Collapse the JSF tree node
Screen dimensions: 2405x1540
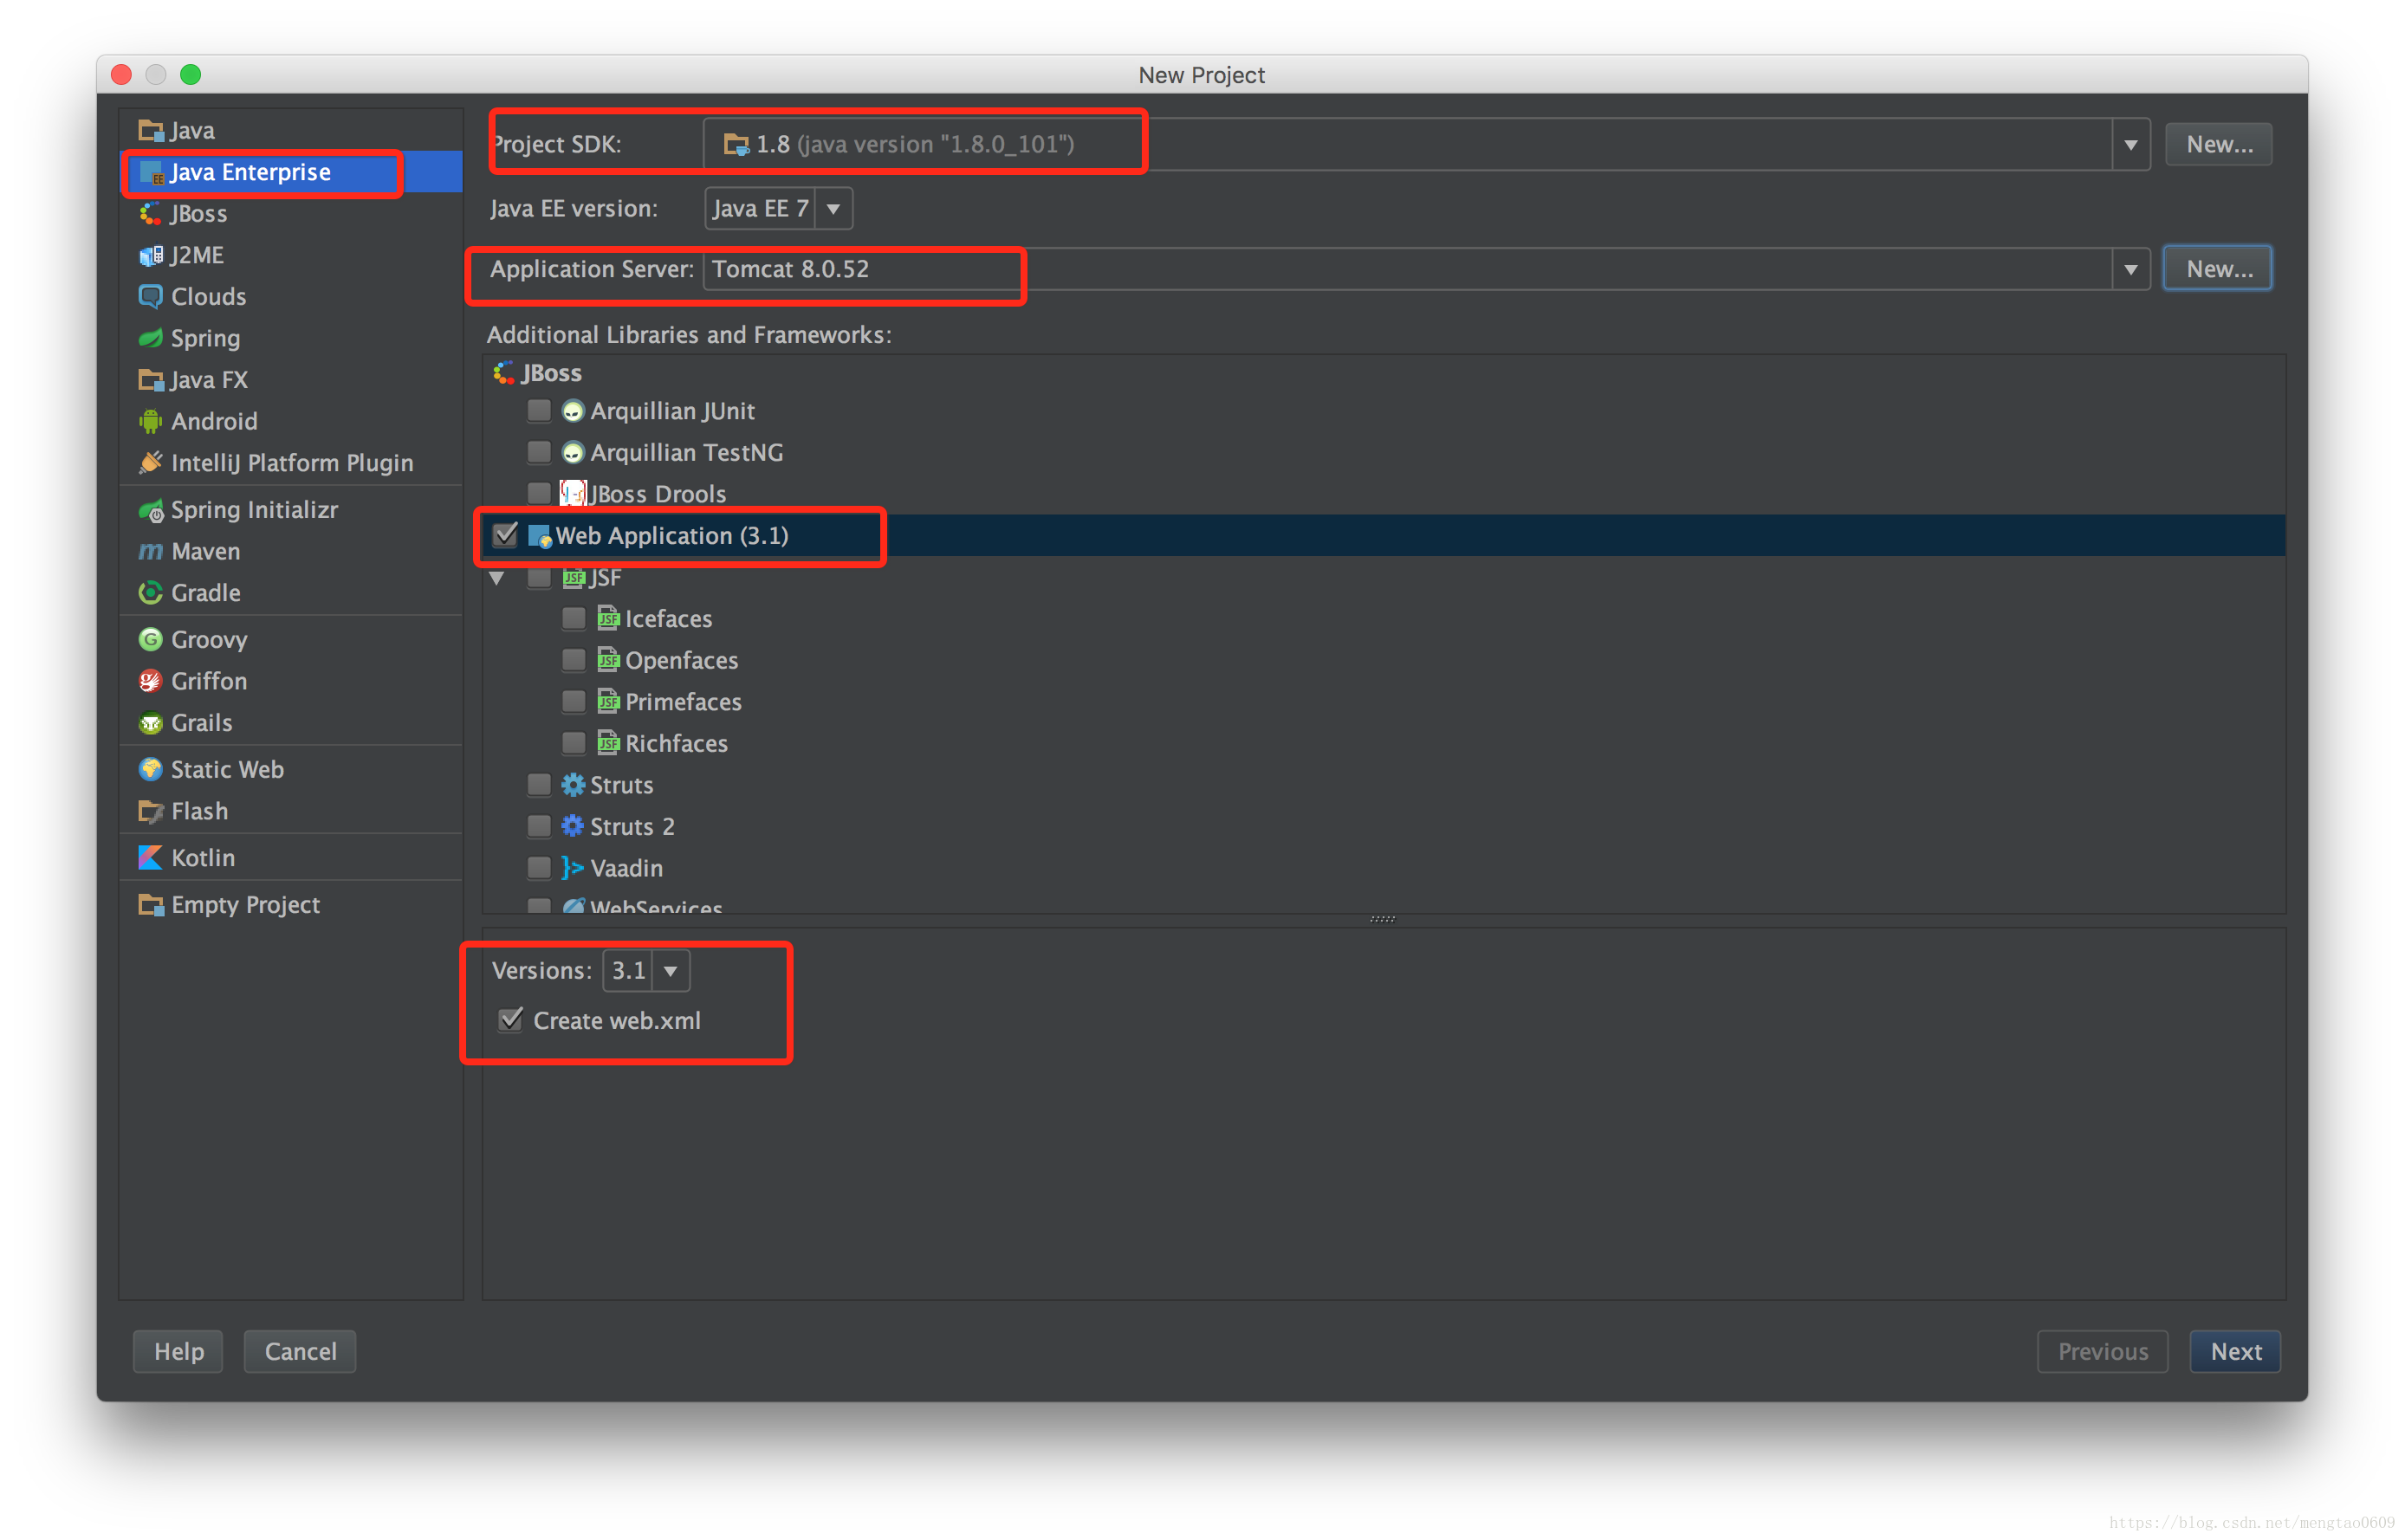(497, 578)
